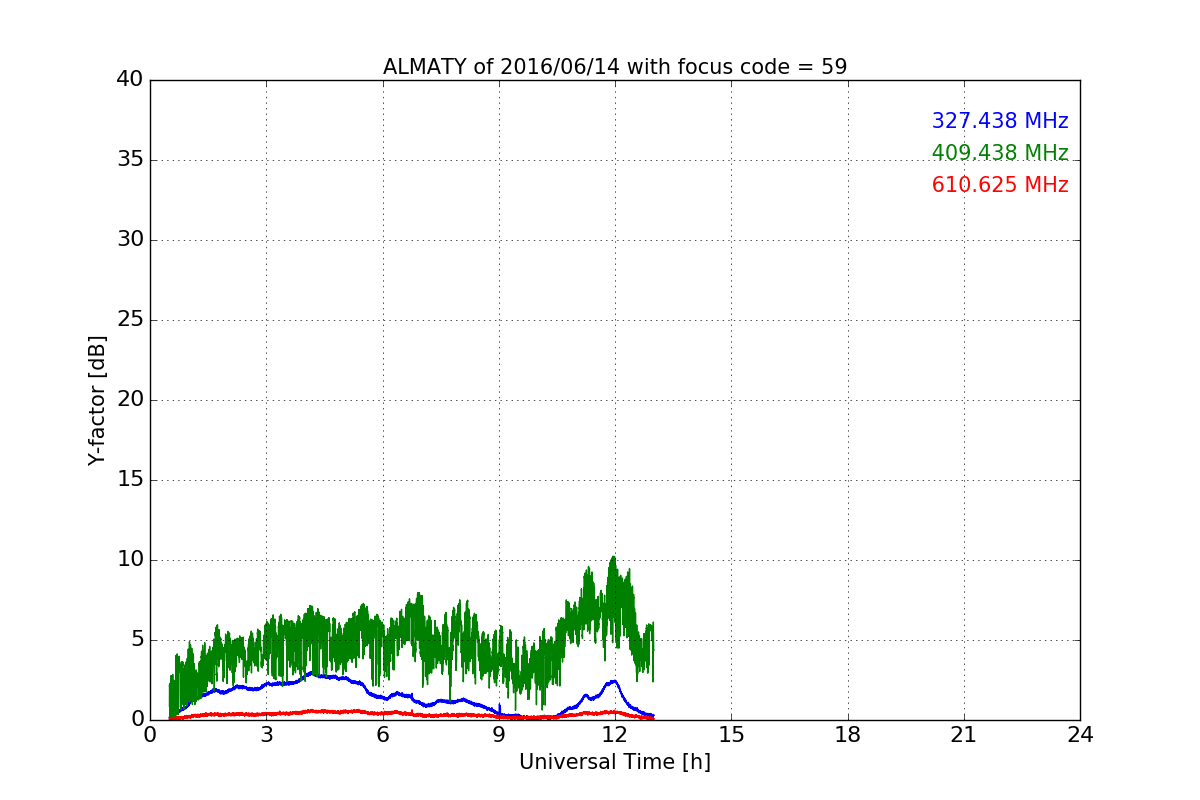Screen dimensions: 1200x800
Task: Click the x-axis tick label 12
Action: tap(615, 734)
